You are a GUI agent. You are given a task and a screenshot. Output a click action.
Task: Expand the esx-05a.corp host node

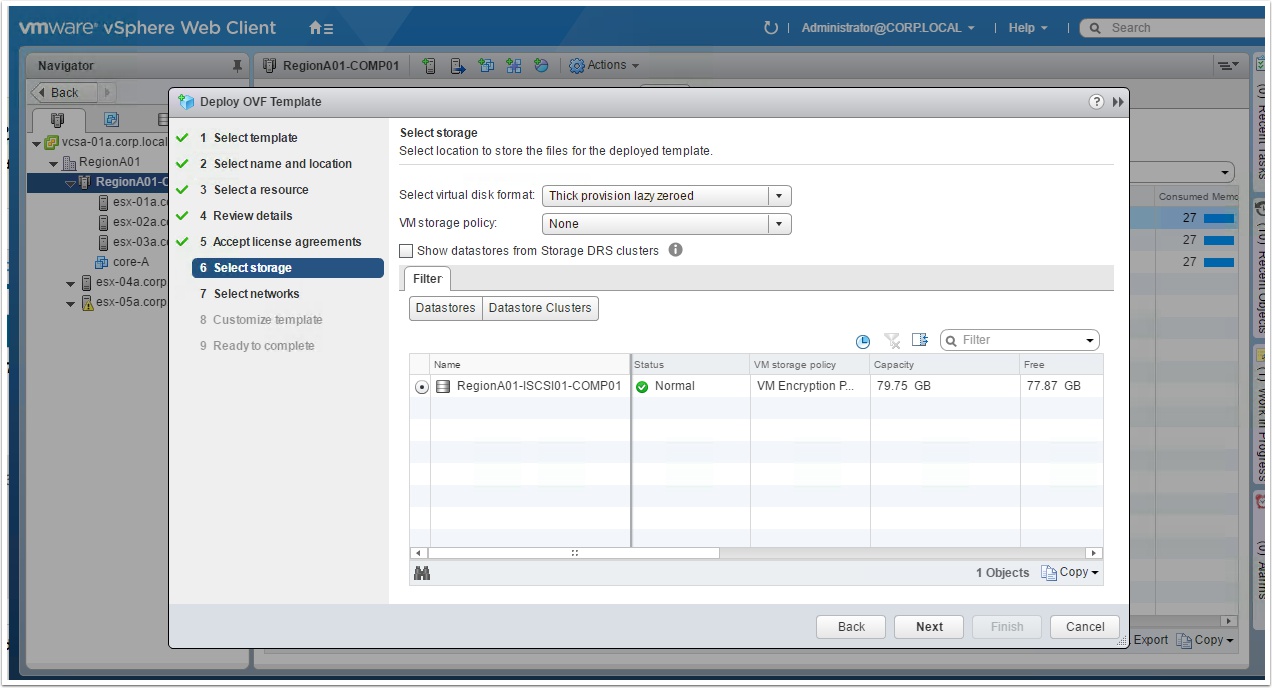[x=71, y=303]
